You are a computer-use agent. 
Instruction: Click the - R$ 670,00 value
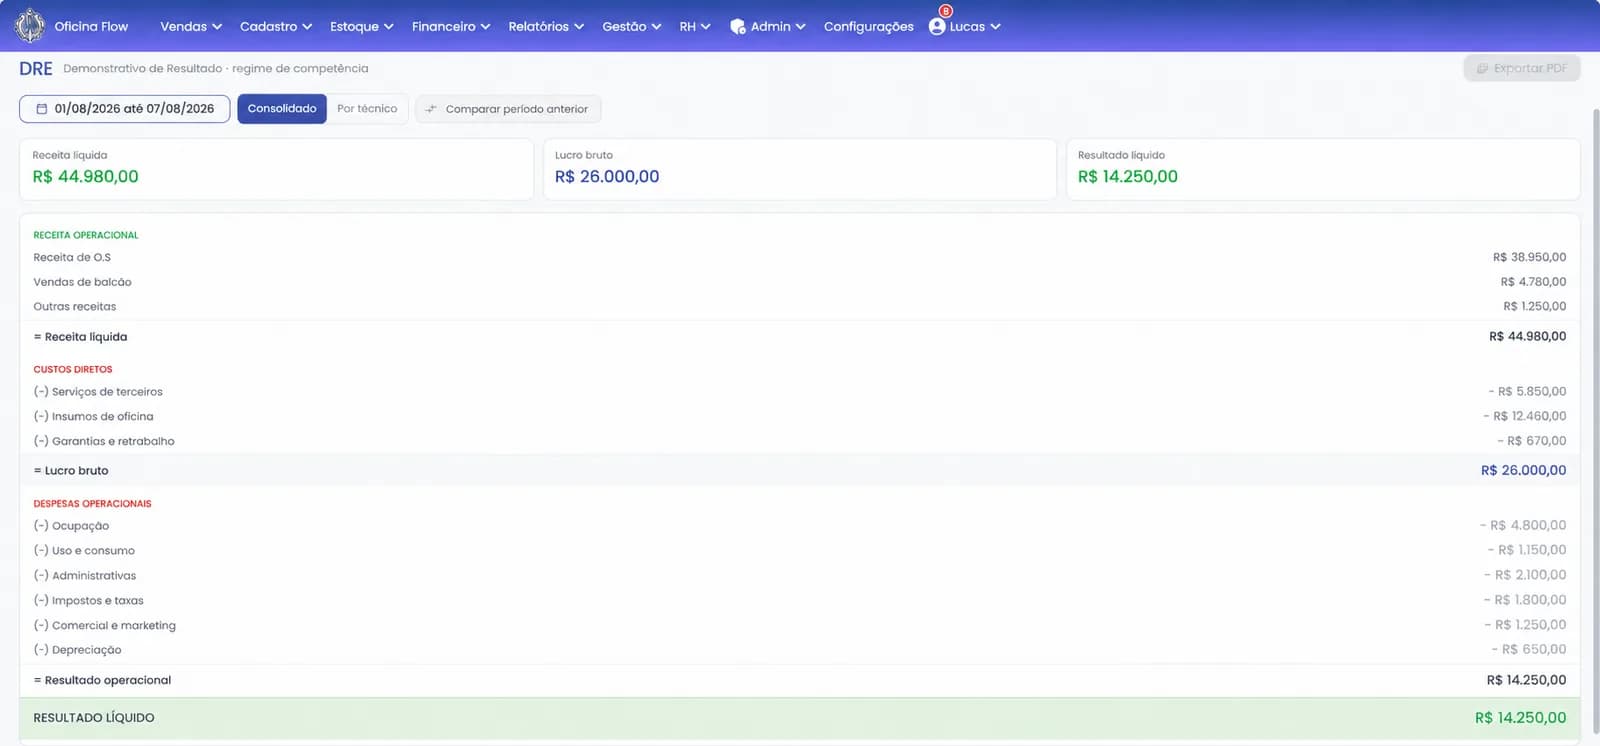[x=1531, y=441]
